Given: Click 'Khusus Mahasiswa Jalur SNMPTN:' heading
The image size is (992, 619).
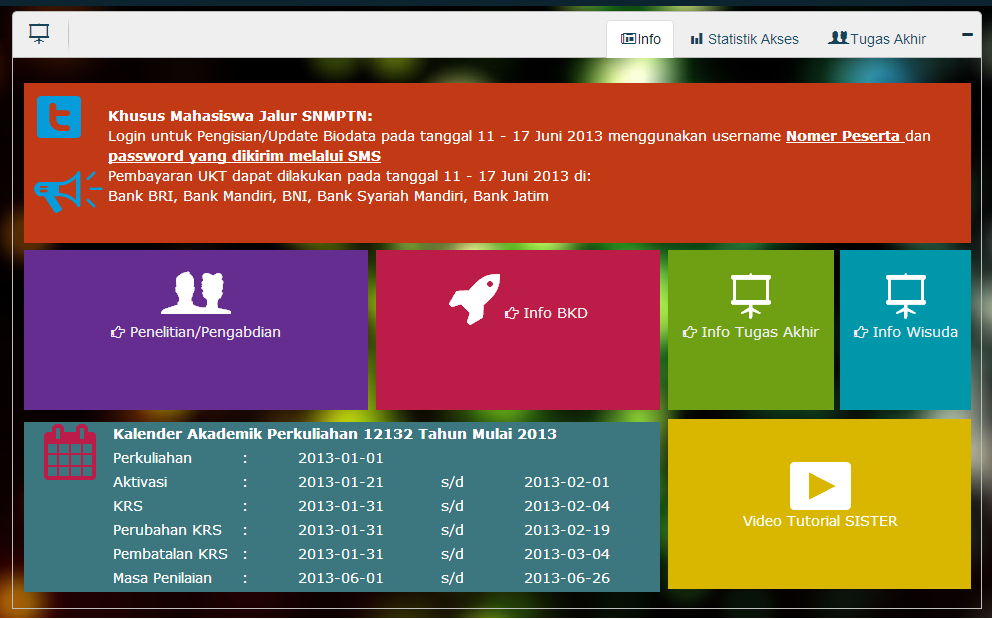Looking at the screenshot, I should click(240, 116).
